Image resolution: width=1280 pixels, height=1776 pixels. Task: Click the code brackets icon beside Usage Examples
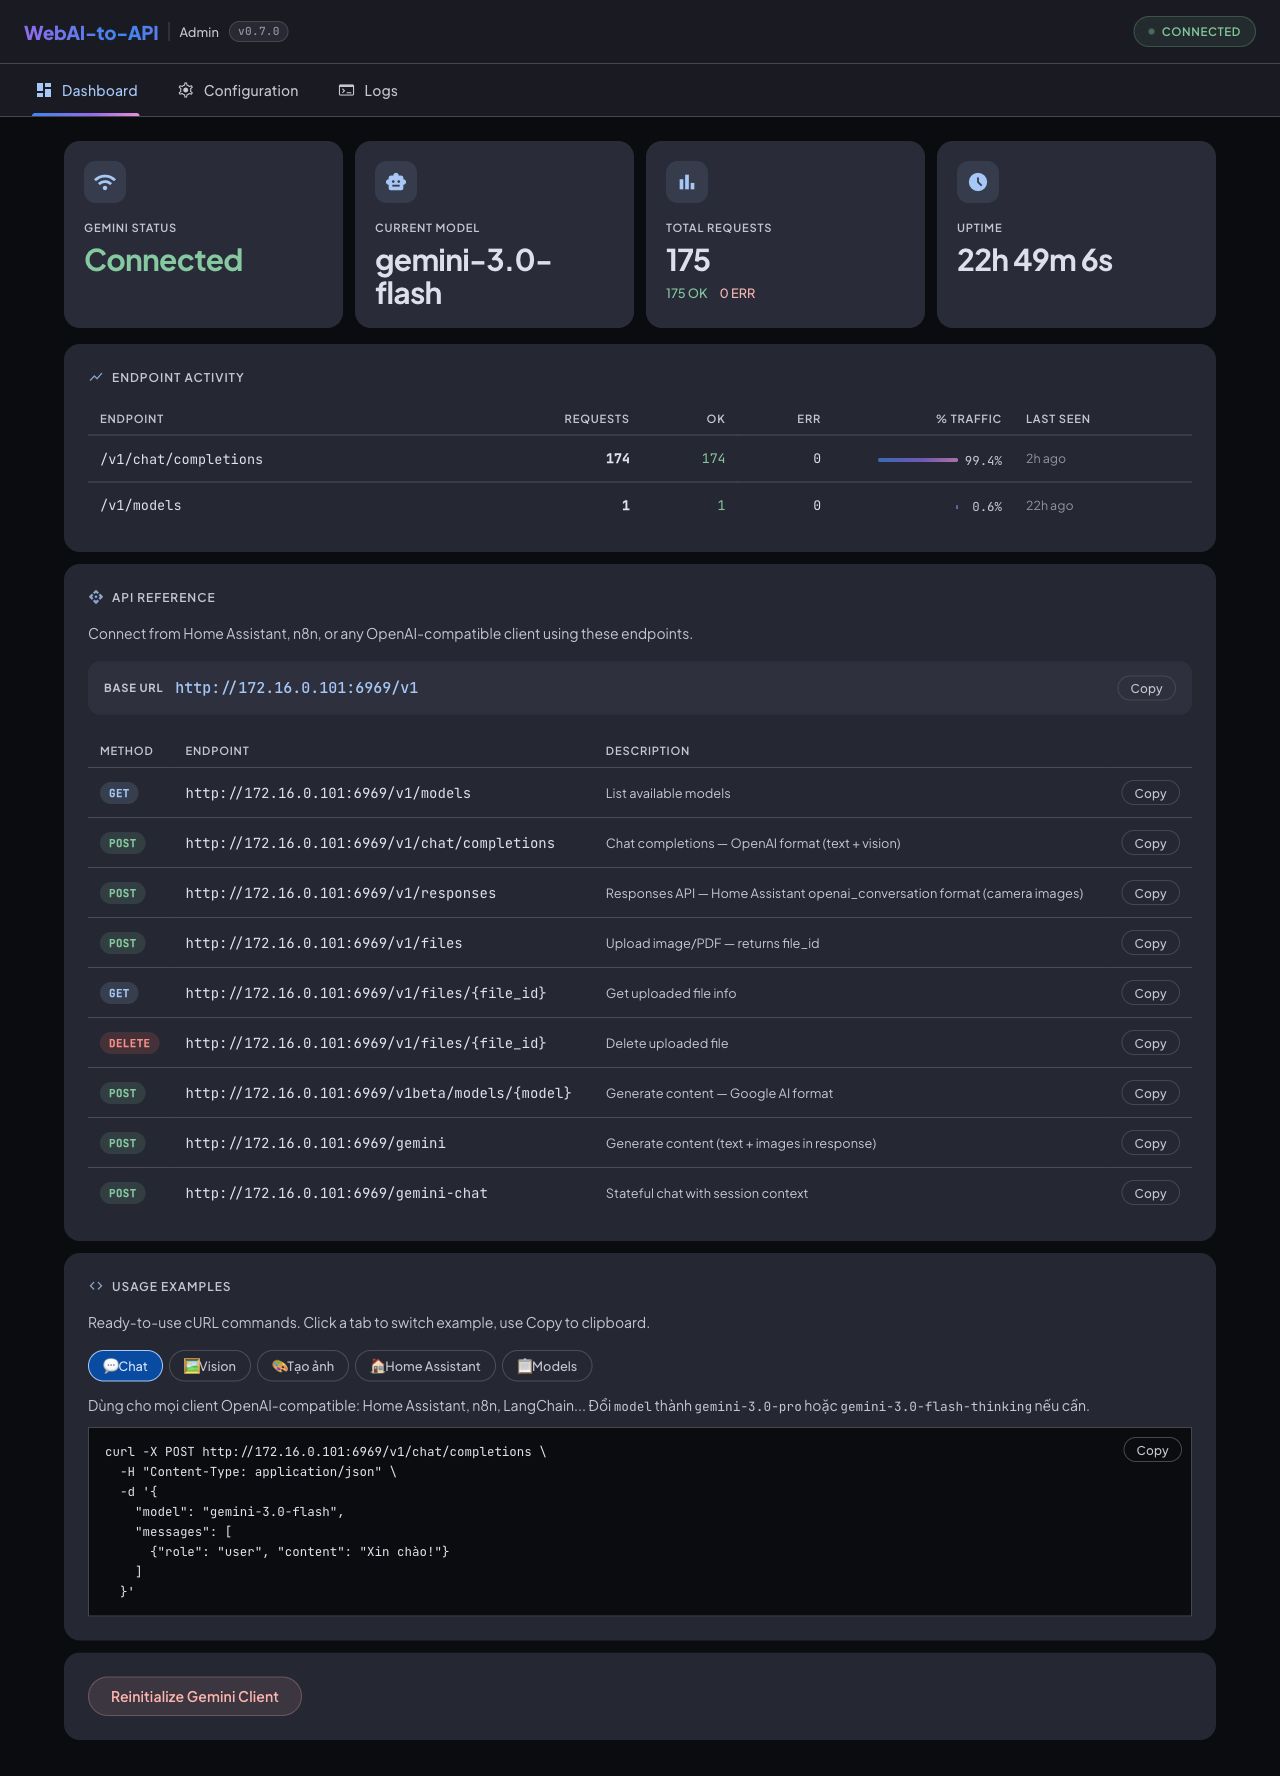(x=96, y=1286)
